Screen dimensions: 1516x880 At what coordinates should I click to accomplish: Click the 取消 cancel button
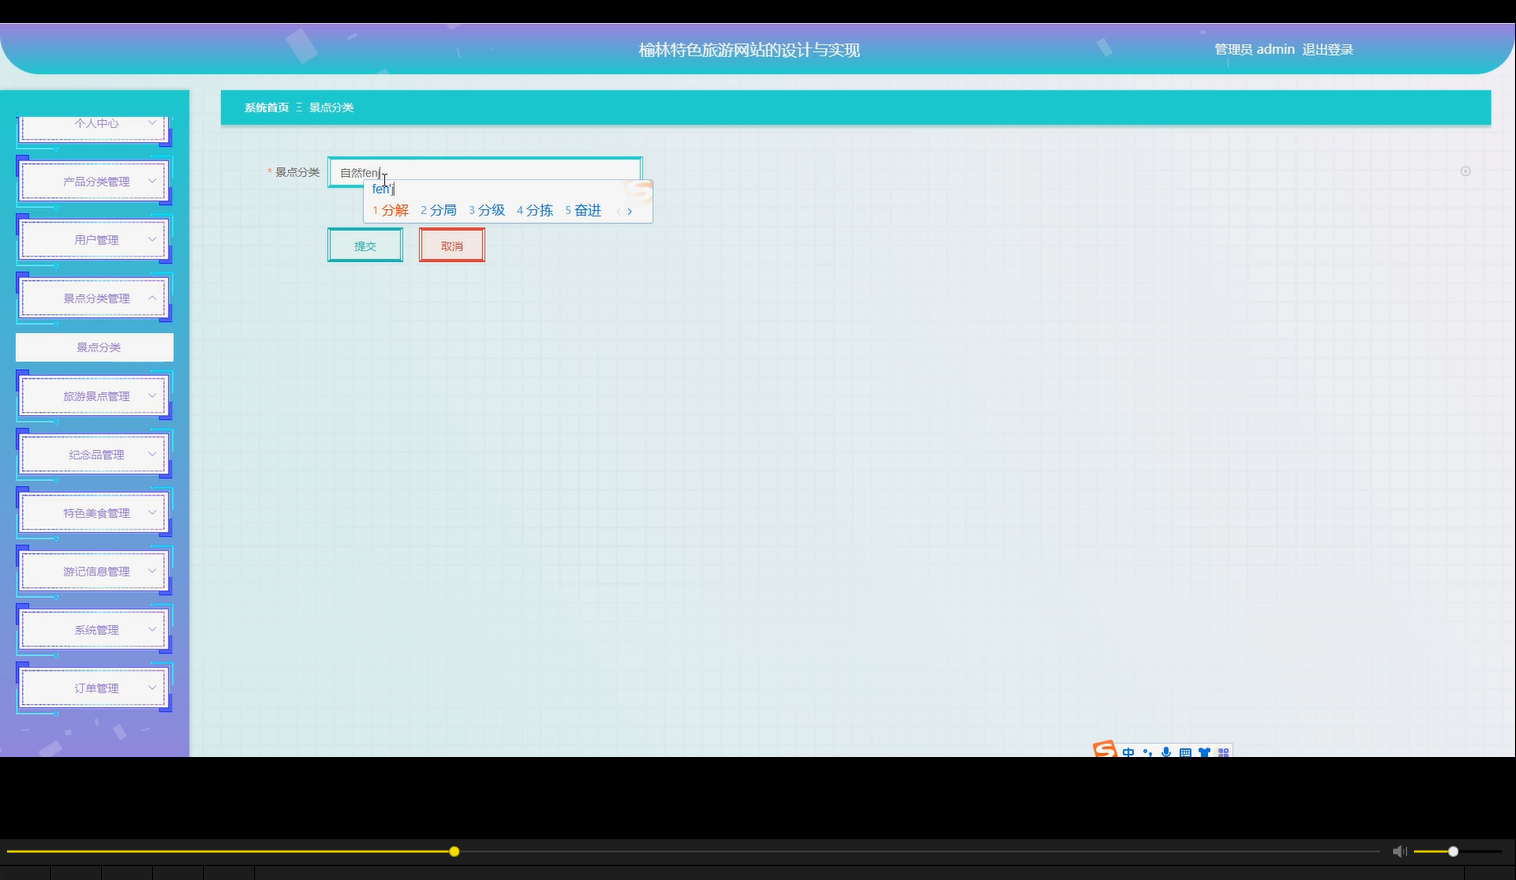point(452,245)
